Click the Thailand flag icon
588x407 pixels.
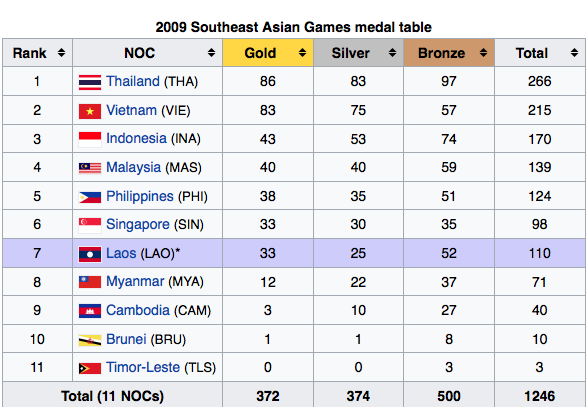click(x=90, y=82)
